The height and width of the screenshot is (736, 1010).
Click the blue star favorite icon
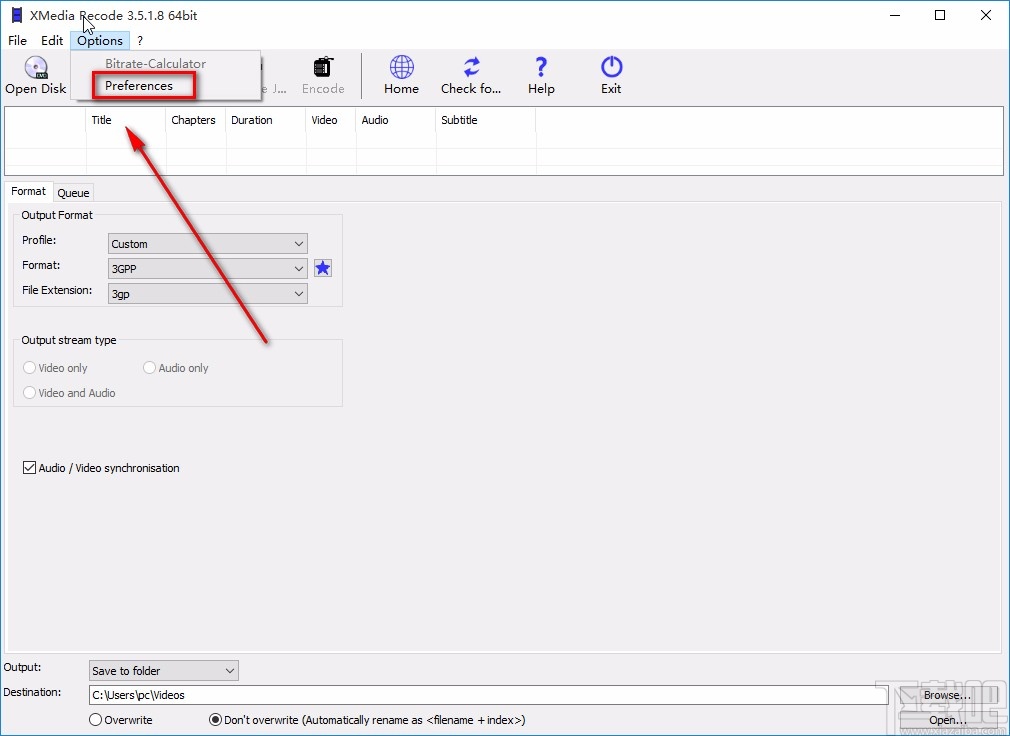coord(323,268)
